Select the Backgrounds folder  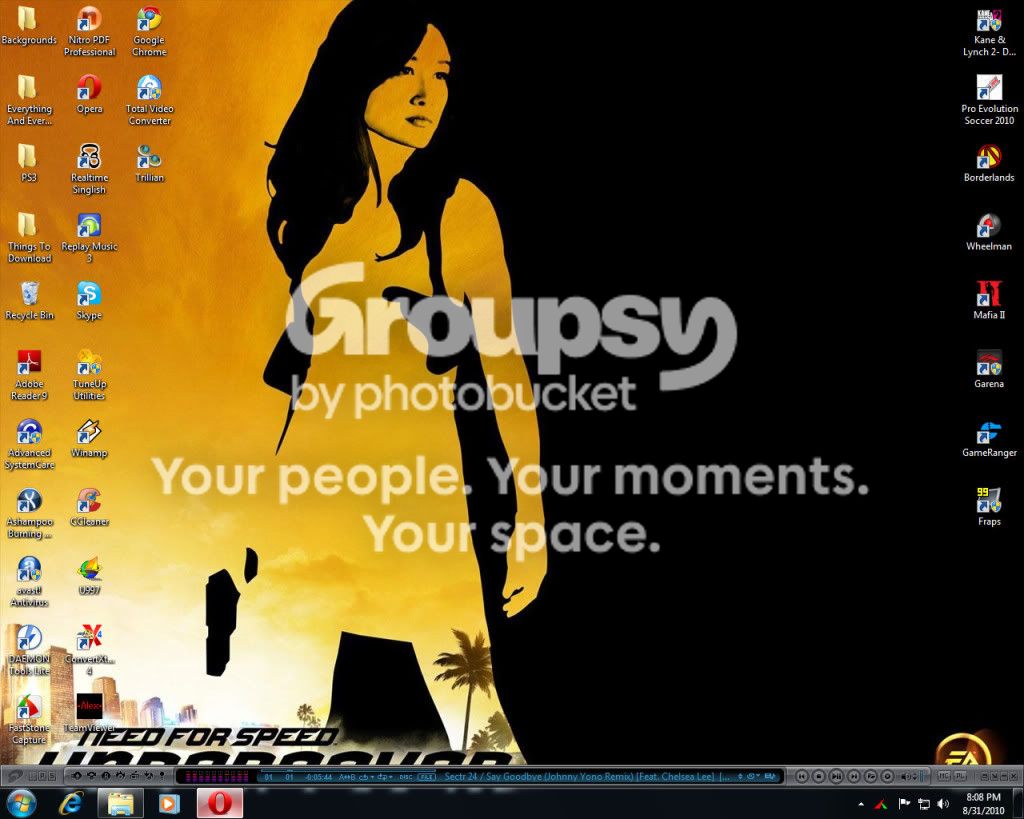tap(29, 26)
